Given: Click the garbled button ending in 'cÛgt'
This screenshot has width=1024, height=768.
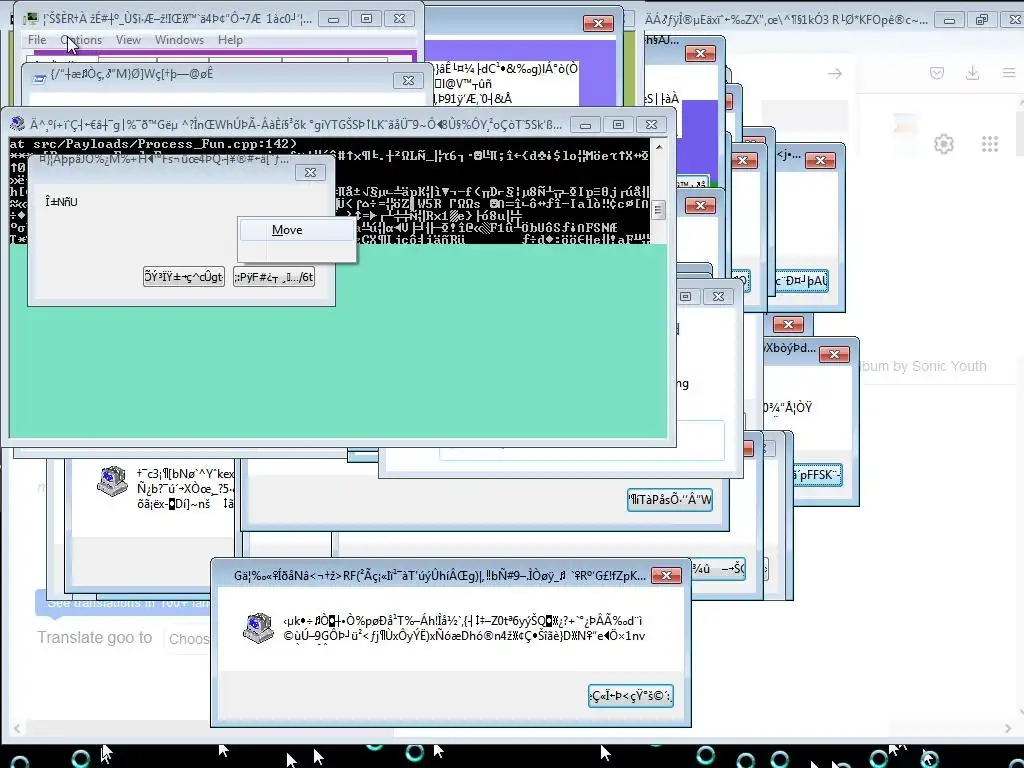Looking at the screenshot, I should point(184,277).
